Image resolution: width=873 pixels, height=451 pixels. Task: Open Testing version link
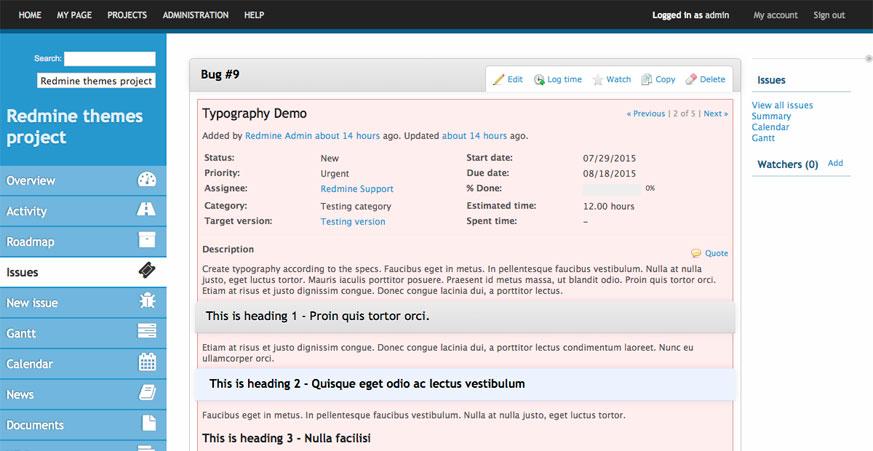click(353, 222)
